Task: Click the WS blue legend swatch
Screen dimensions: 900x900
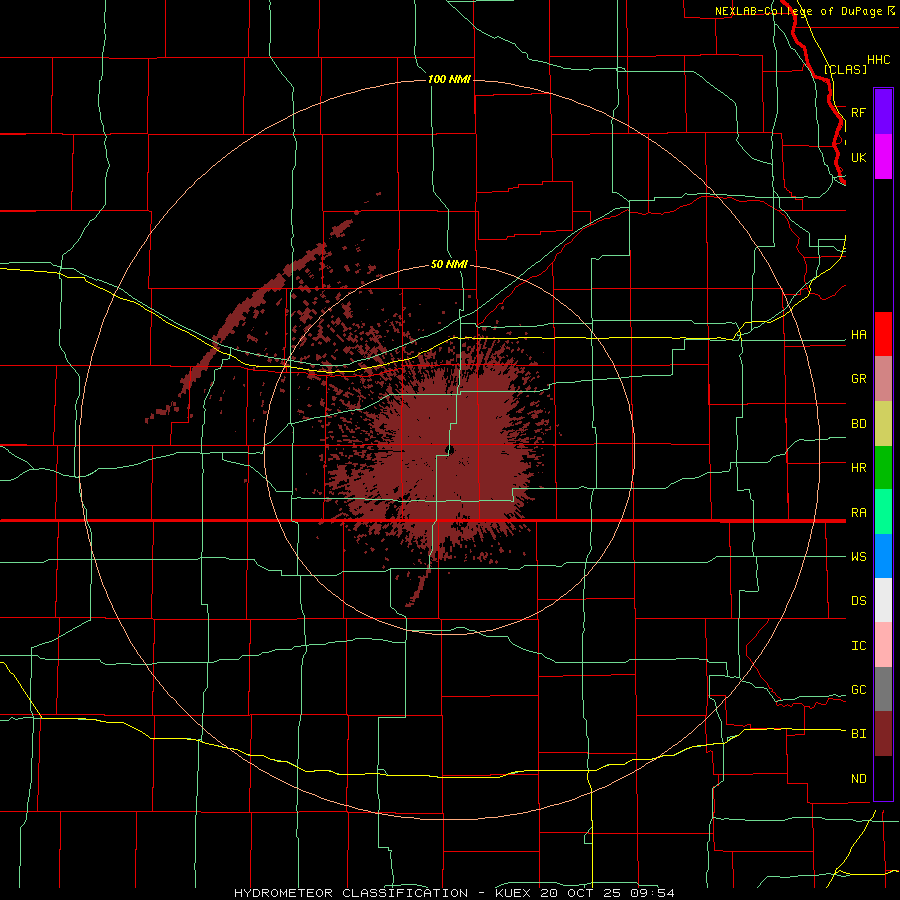Action: click(883, 556)
